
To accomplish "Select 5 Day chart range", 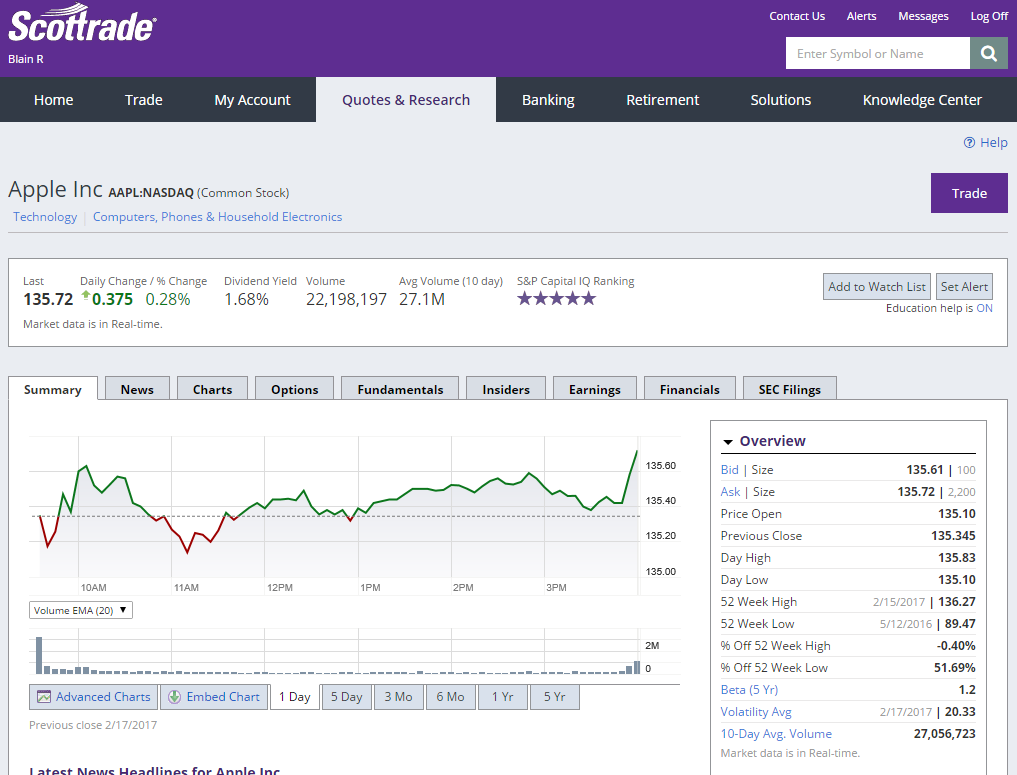I will pos(346,697).
